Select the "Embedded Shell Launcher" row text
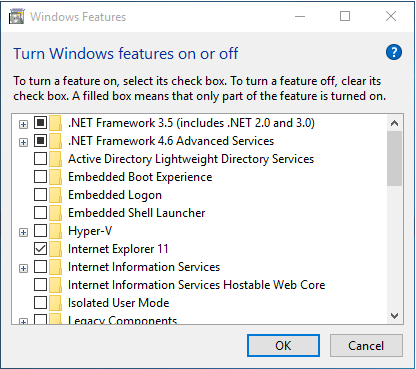The image size is (416, 369). coord(137,213)
